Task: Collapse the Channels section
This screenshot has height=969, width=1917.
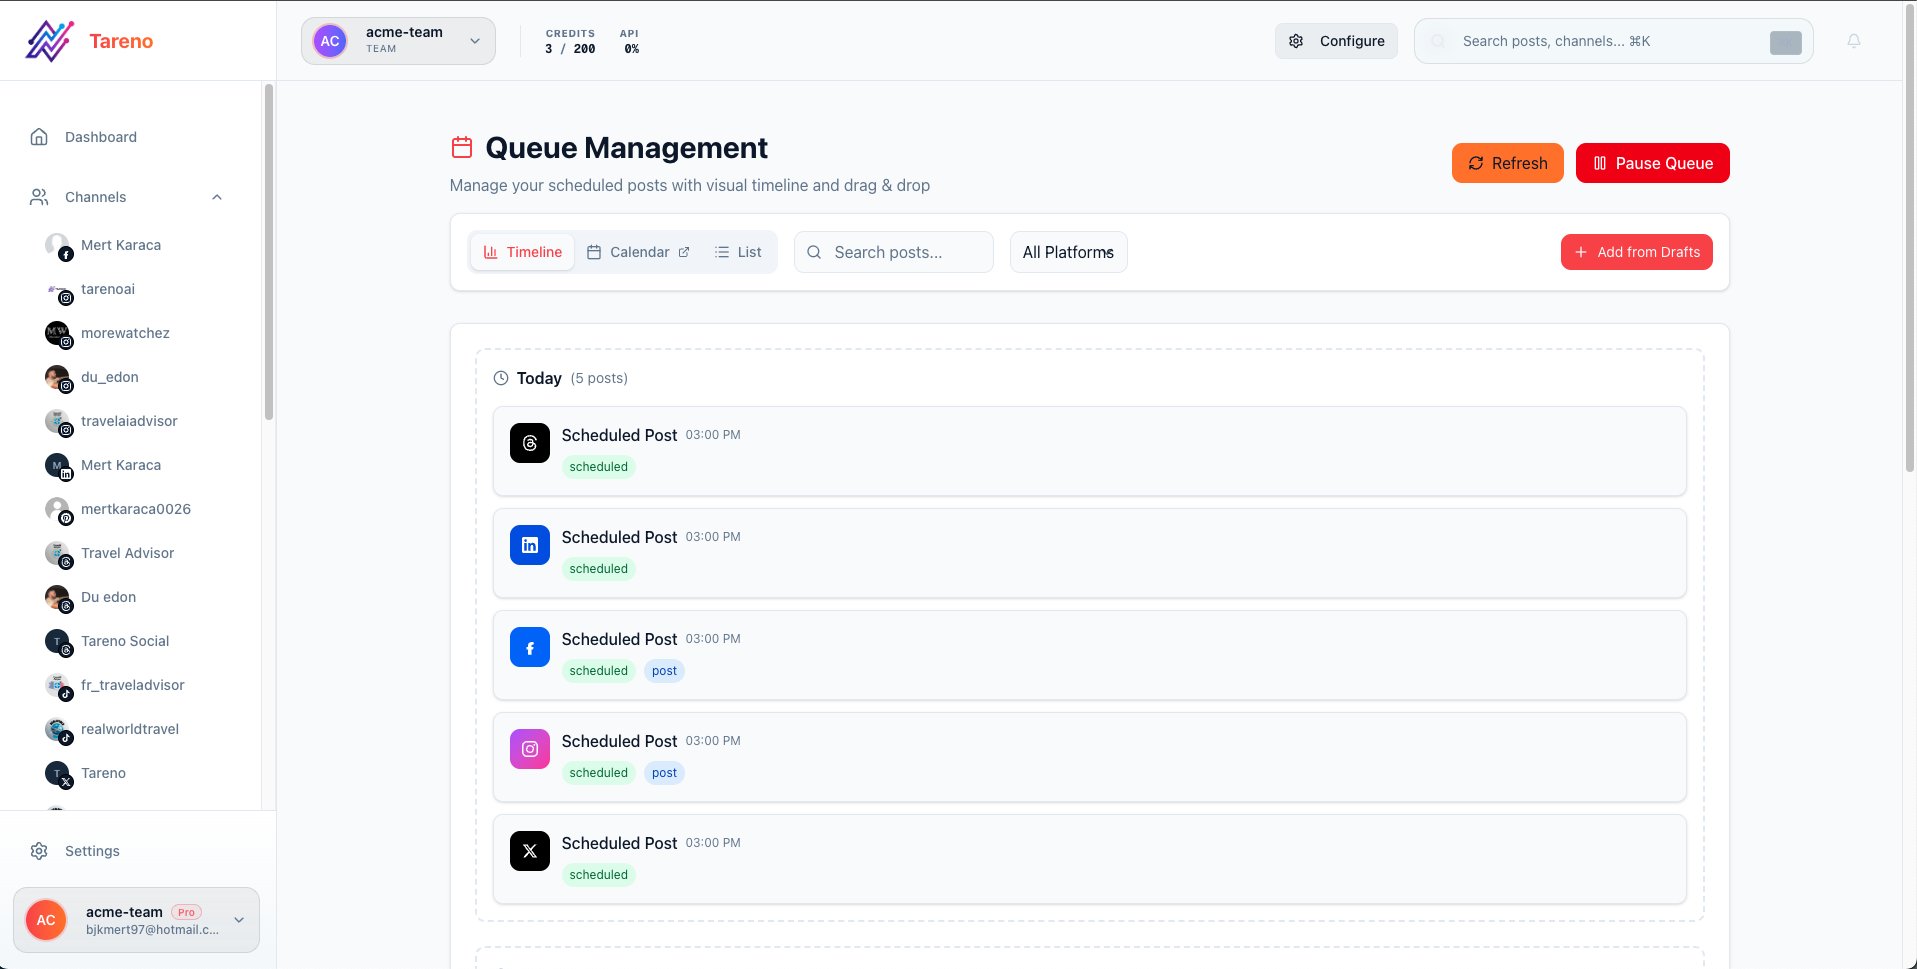Action: click(217, 197)
